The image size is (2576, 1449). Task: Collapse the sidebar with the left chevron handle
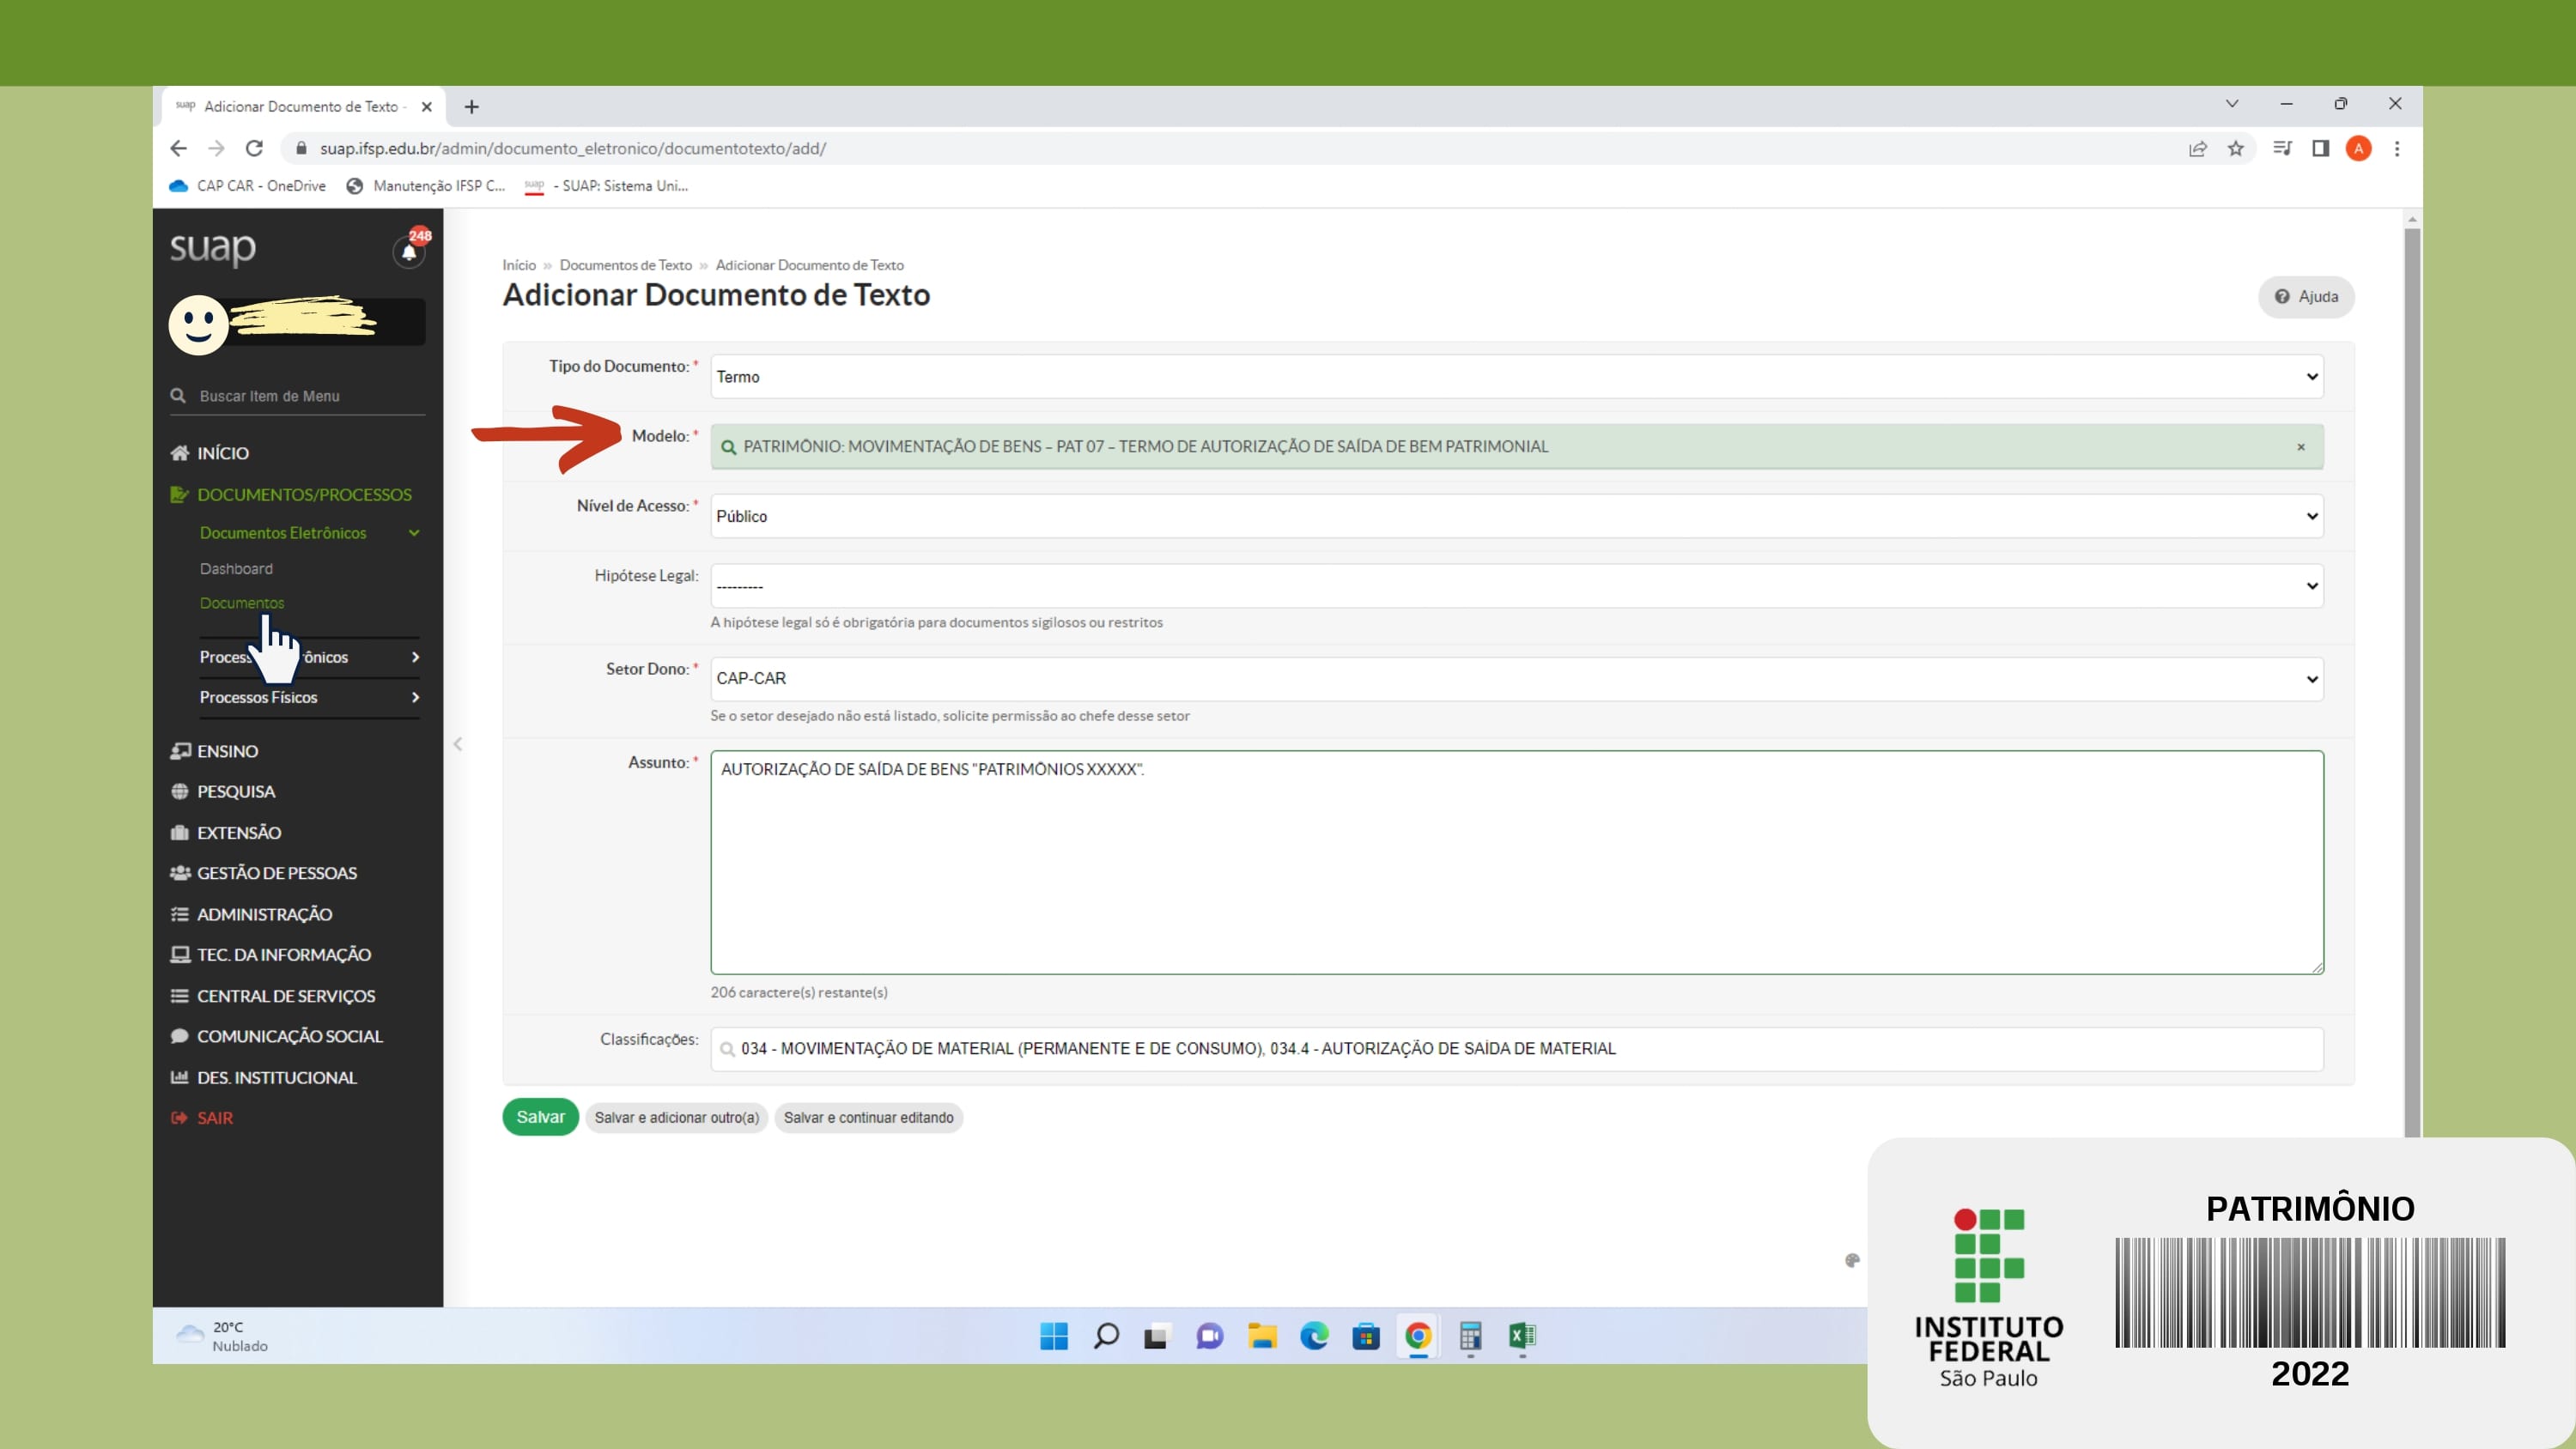(457, 744)
